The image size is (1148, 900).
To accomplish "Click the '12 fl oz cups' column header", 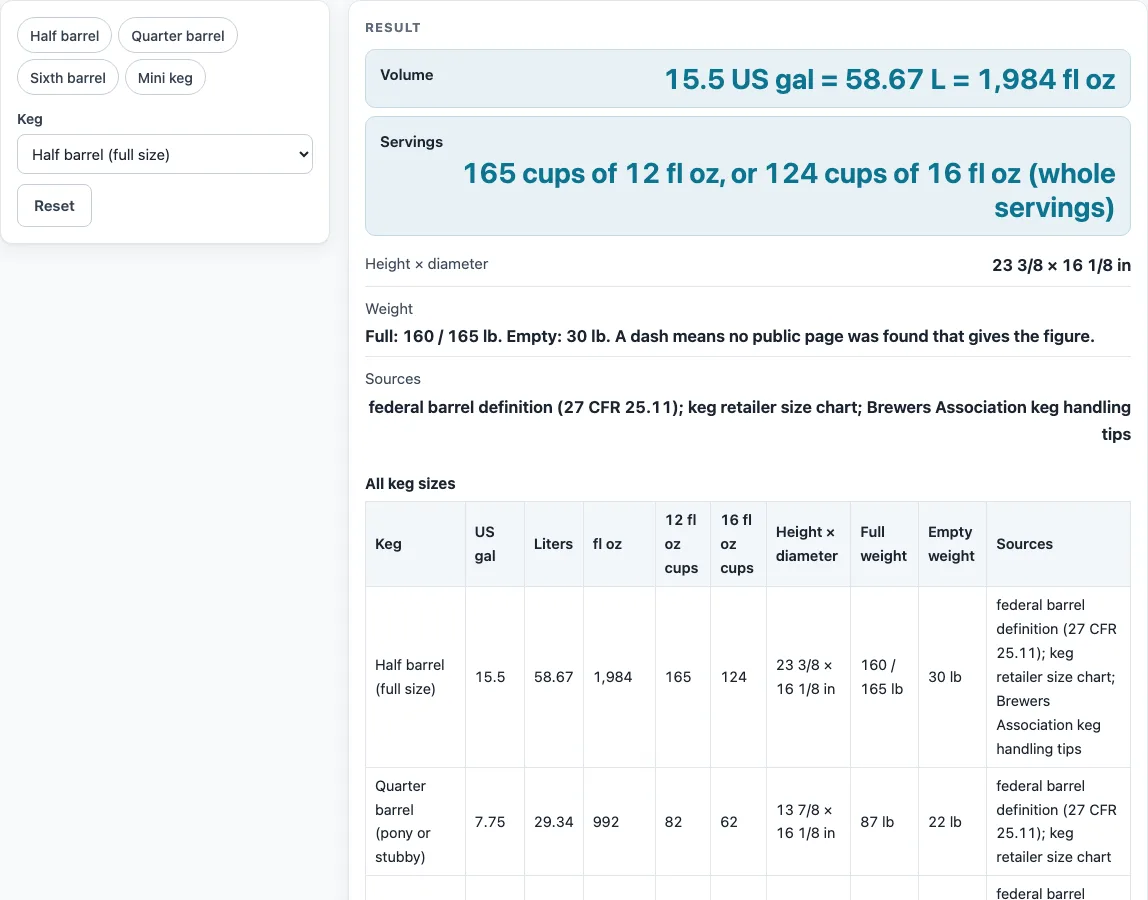I will coord(682,544).
